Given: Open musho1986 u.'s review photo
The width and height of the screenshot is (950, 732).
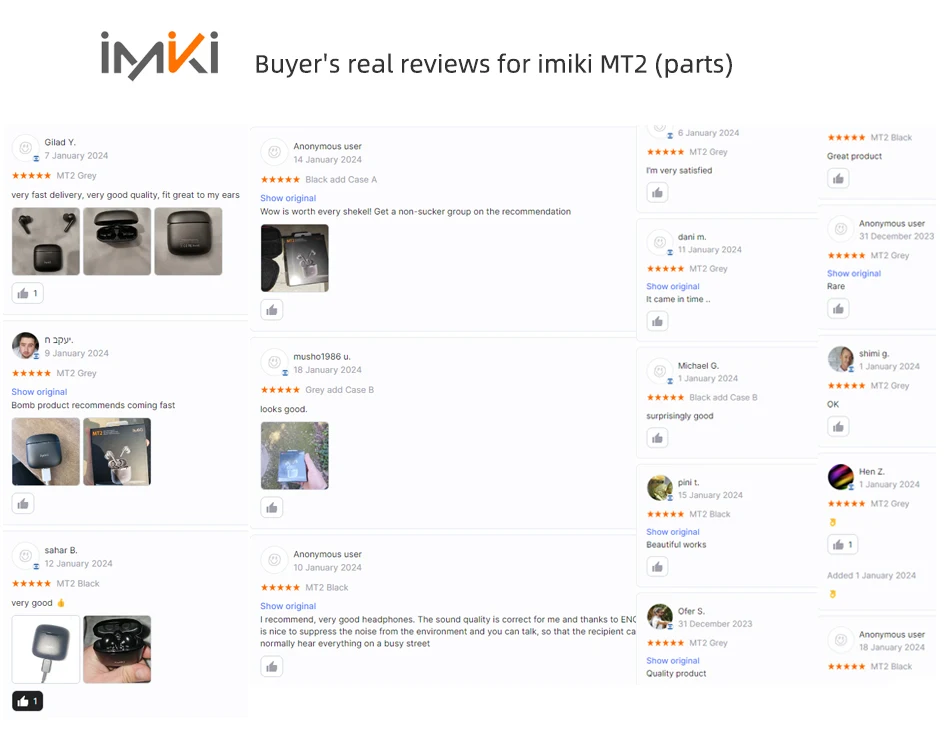Looking at the screenshot, I should [295, 456].
